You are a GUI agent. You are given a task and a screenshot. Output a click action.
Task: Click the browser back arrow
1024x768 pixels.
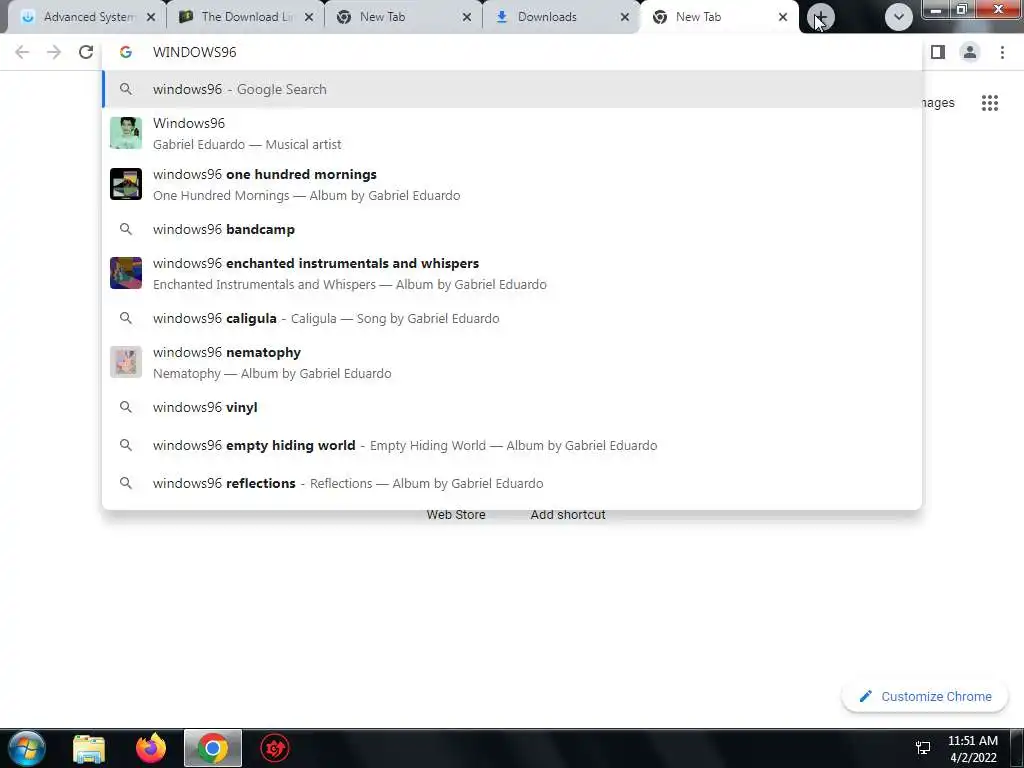pyautogui.click(x=22, y=52)
